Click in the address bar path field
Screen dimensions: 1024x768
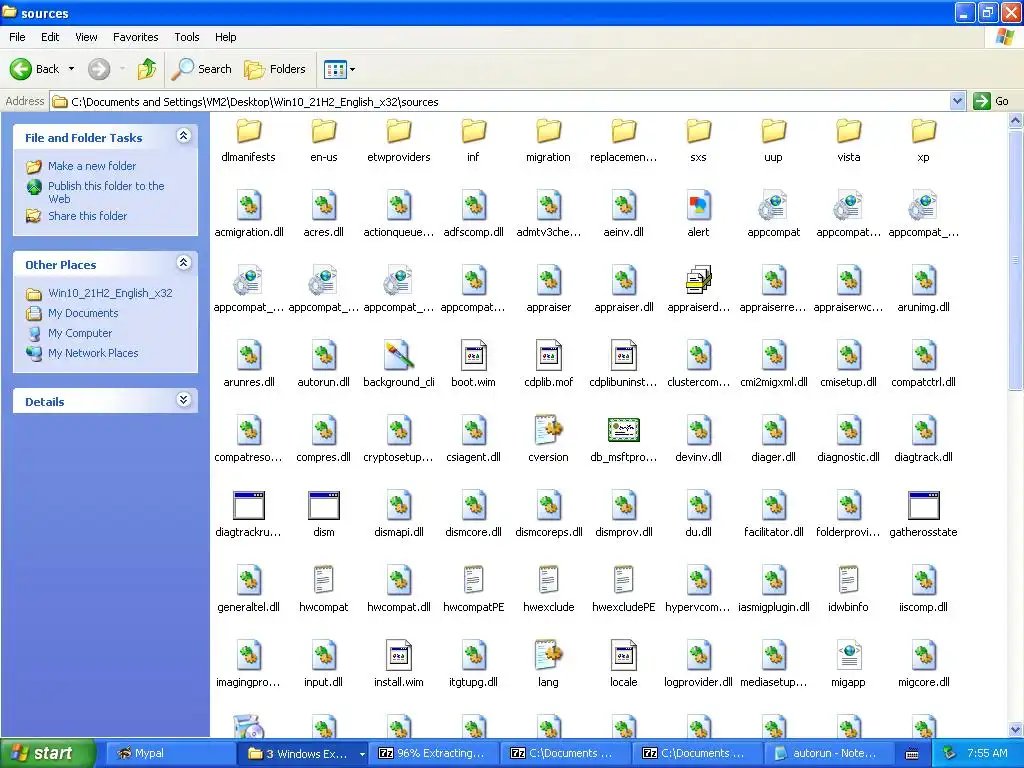click(x=499, y=101)
